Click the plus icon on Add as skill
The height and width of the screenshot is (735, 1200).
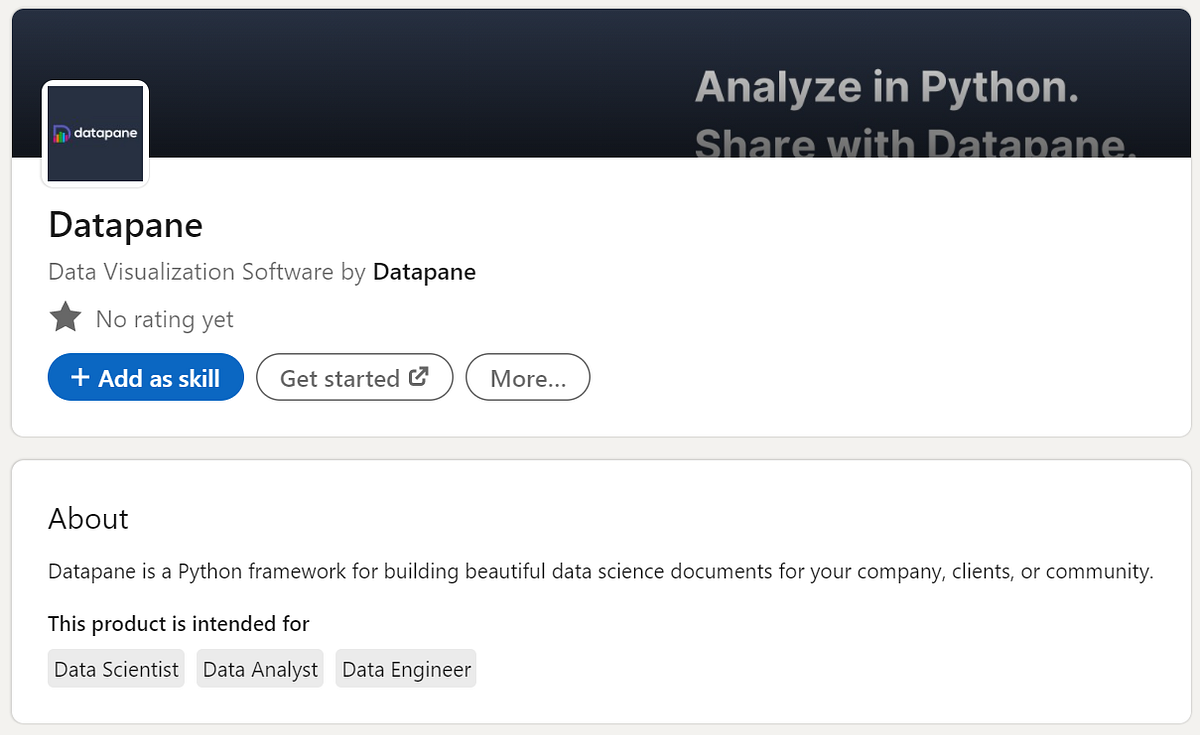(79, 377)
